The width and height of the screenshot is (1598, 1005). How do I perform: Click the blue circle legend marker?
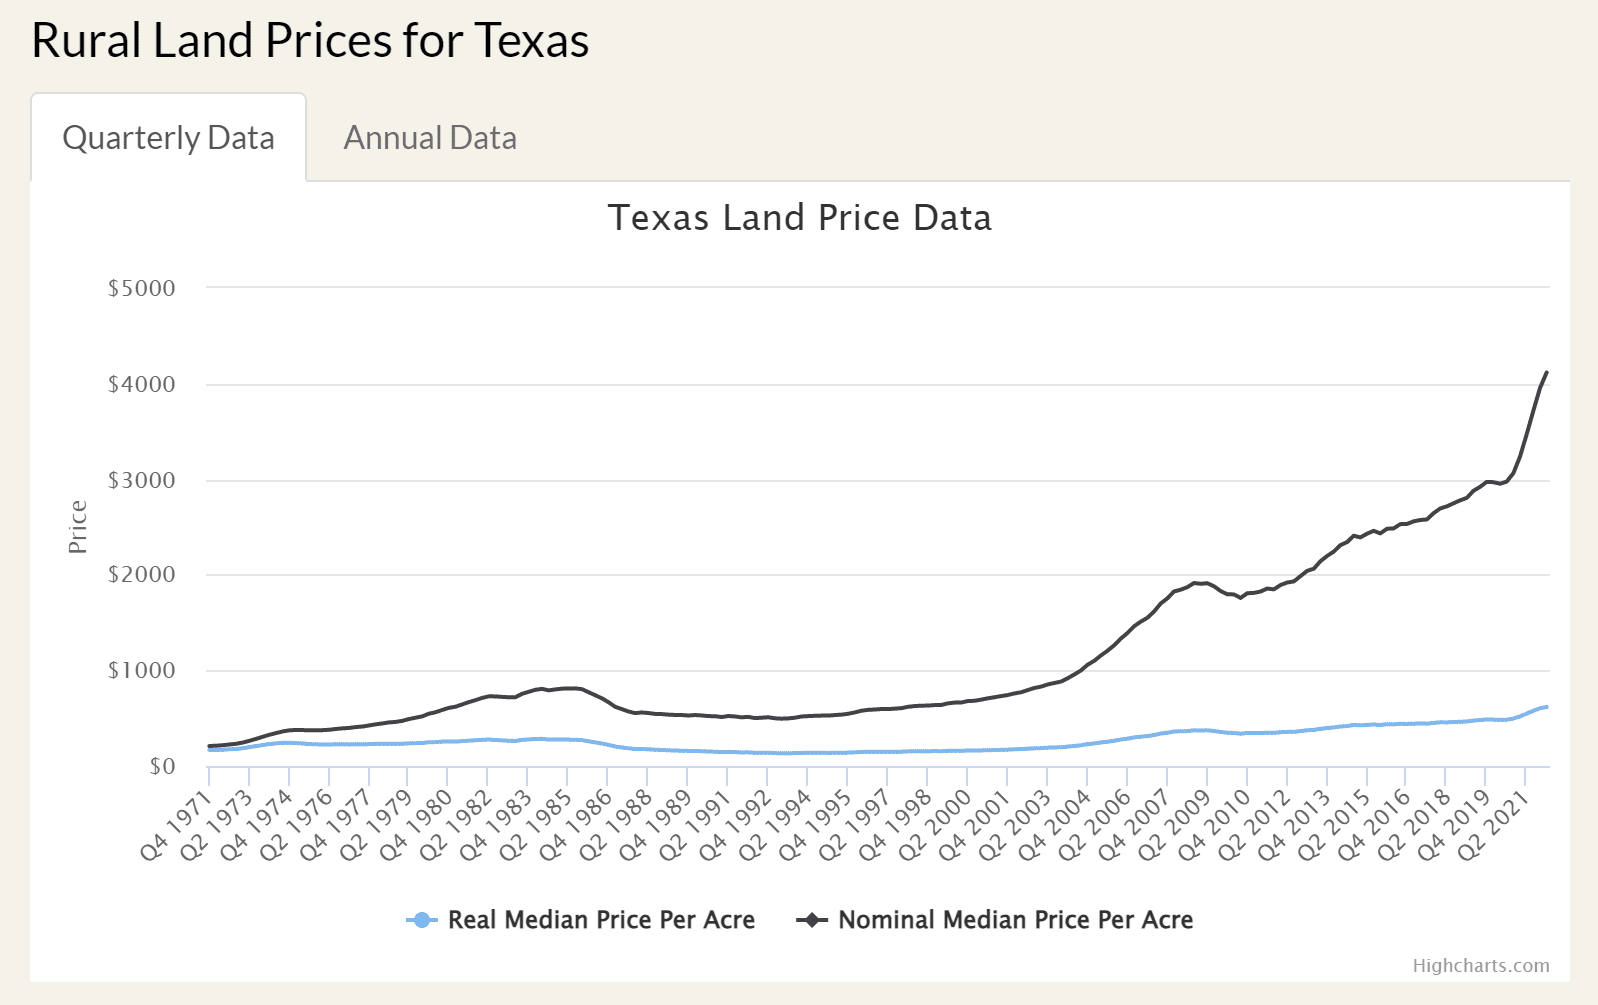tap(422, 920)
